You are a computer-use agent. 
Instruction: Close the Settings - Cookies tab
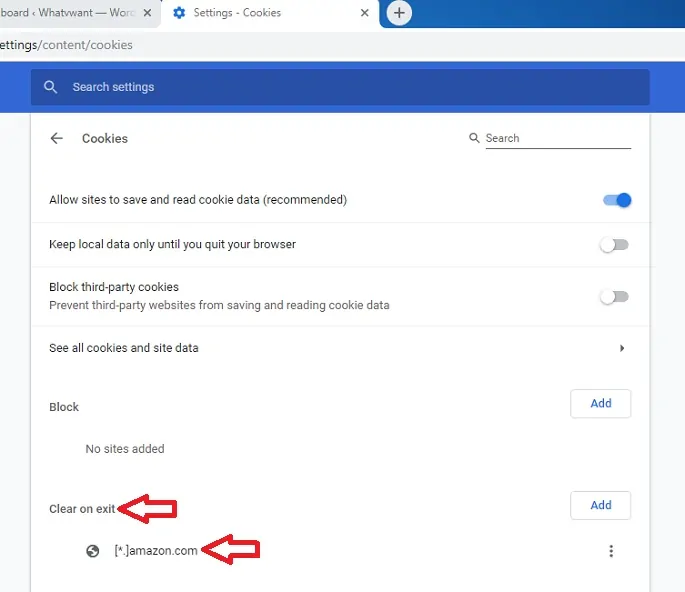tap(364, 13)
